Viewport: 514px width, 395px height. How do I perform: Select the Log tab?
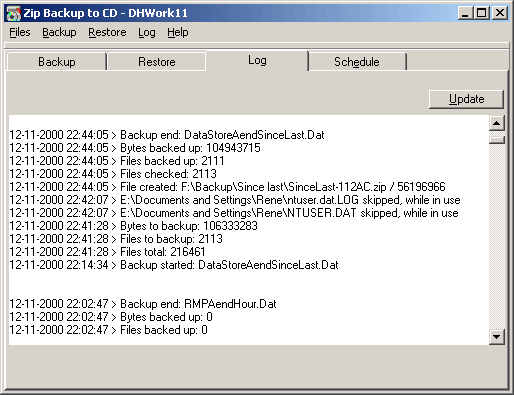(x=257, y=60)
